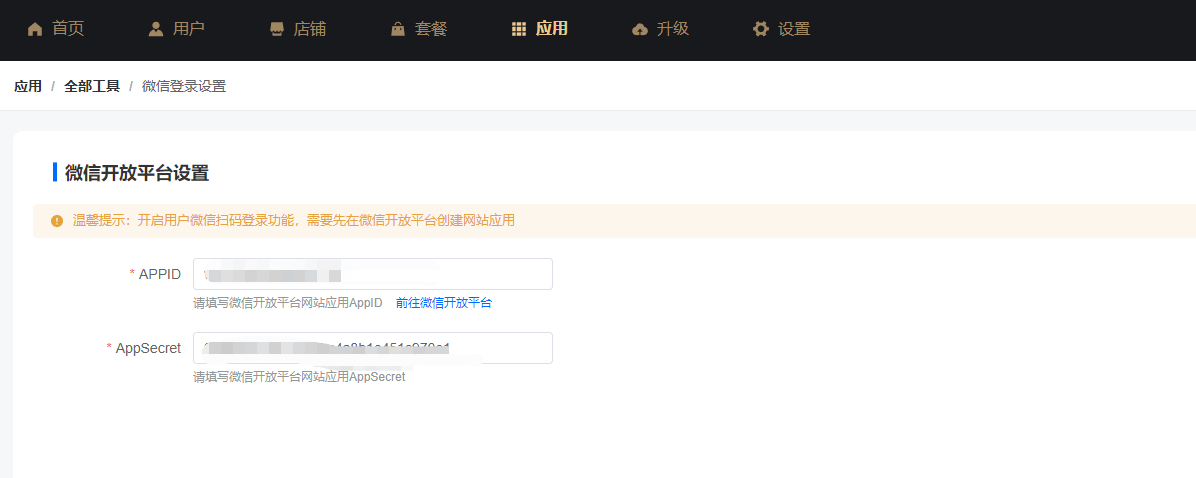The width and height of the screenshot is (1196, 478).
Task: Click the 应用 breadcrumb link
Action: tap(27, 86)
